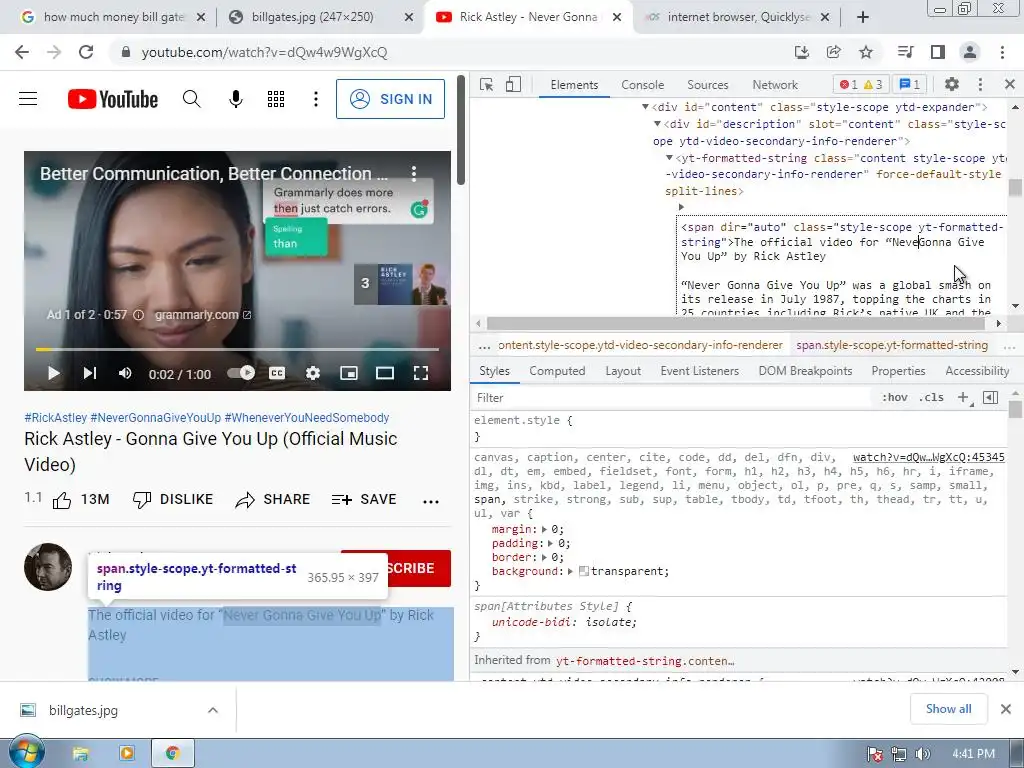Open the watch?v=dQw…WgXcQ:45345 source link
The height and width of the screenshot is (768, 1024).
[x=929, y=457]
